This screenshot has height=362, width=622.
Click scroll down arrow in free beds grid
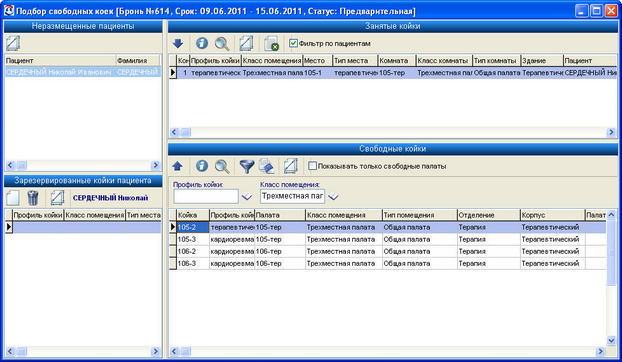(x=611, y=341)
